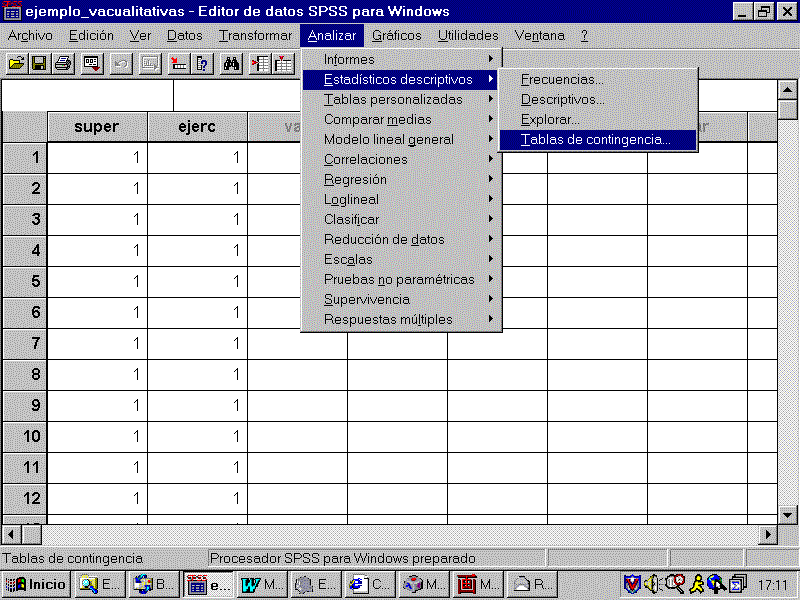
Task: Click the horizontal scrollbar left arrow
Action: (x=11, y=535)
